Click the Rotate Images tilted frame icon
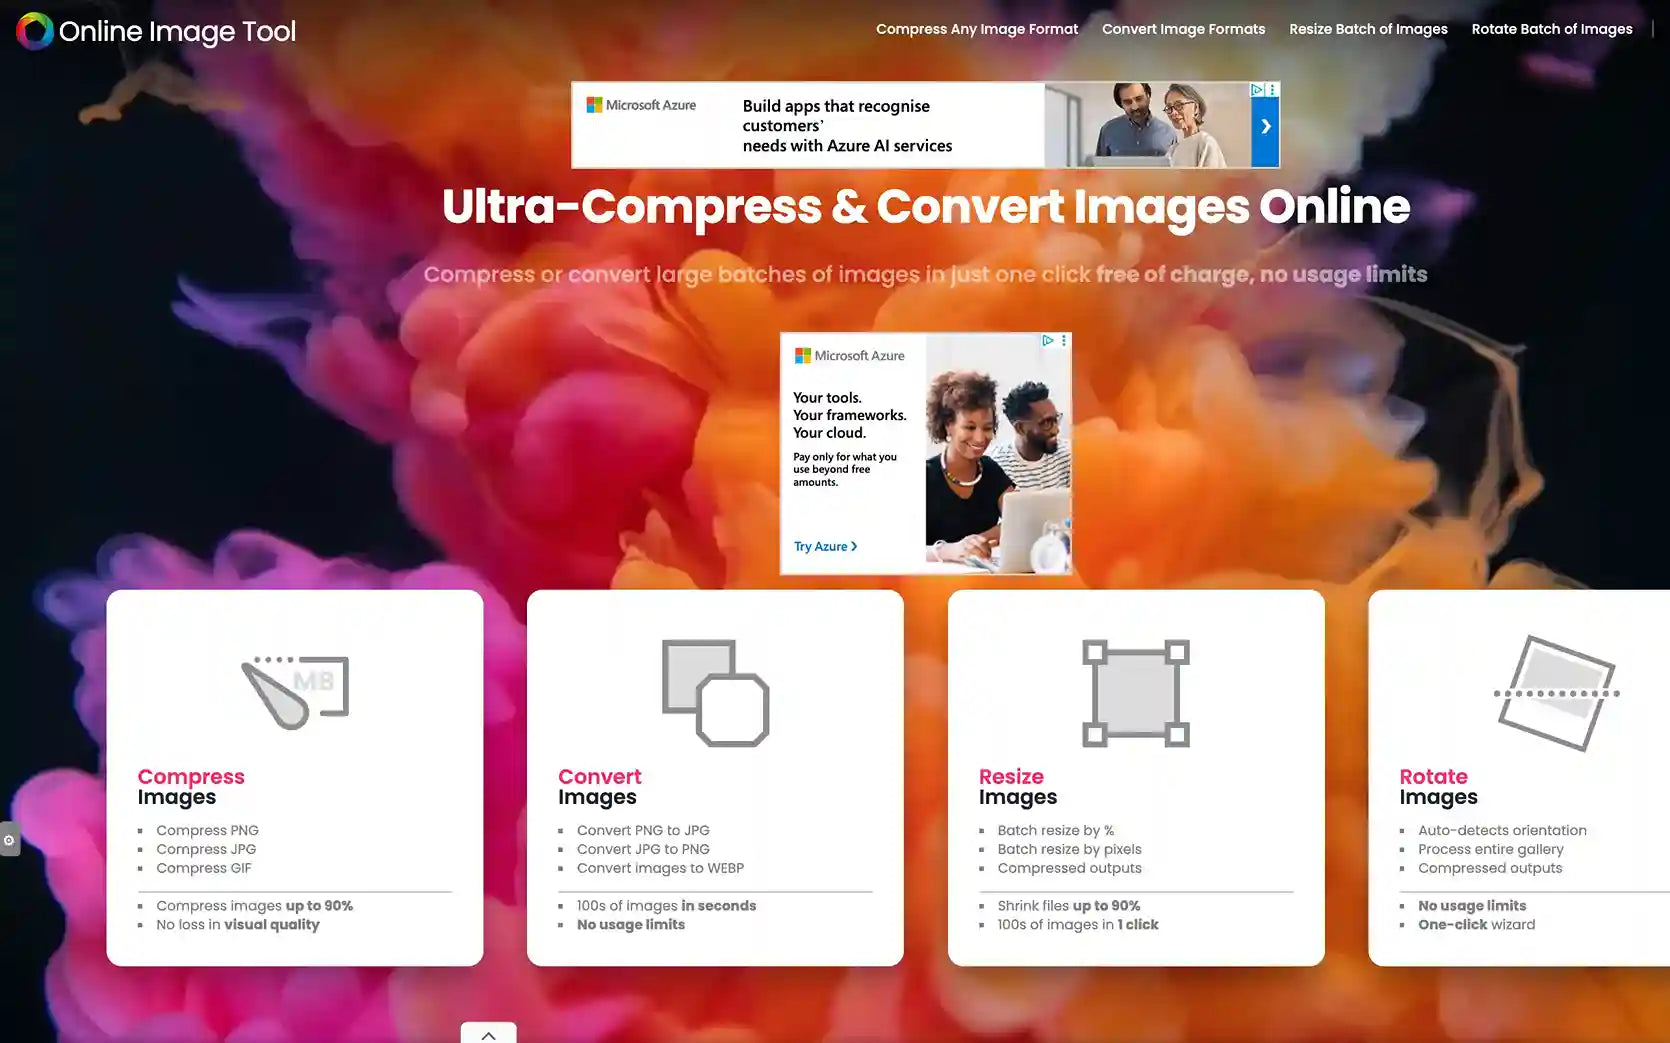The image size is (1670, 1043). (x=1556, y=693)
